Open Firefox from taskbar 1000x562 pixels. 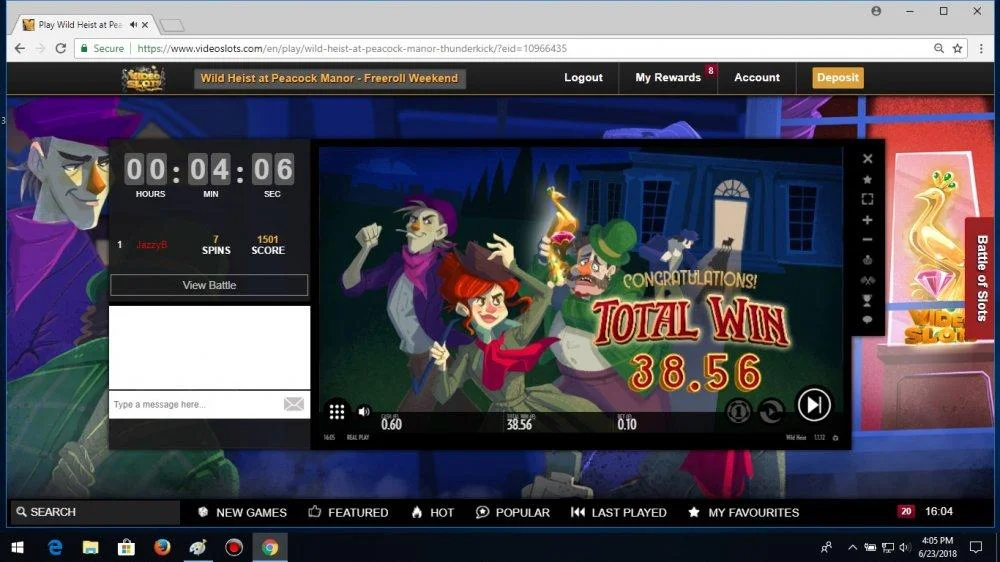162,547
